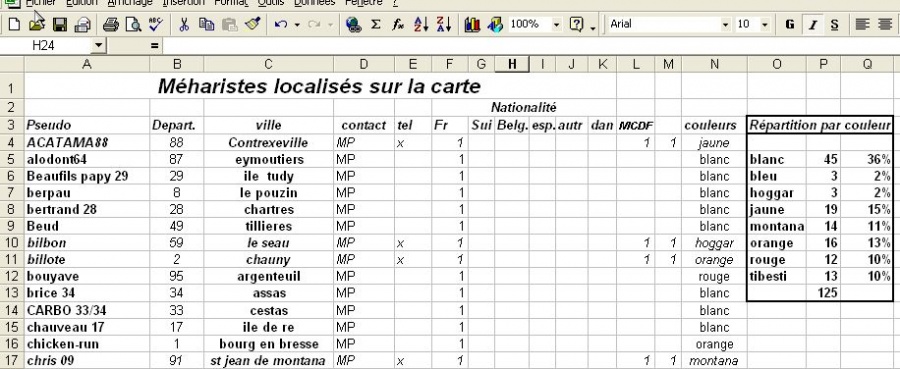Open the redo history dropdown arrow
This screenshot has height=369, width=900.
pos(330,25)
